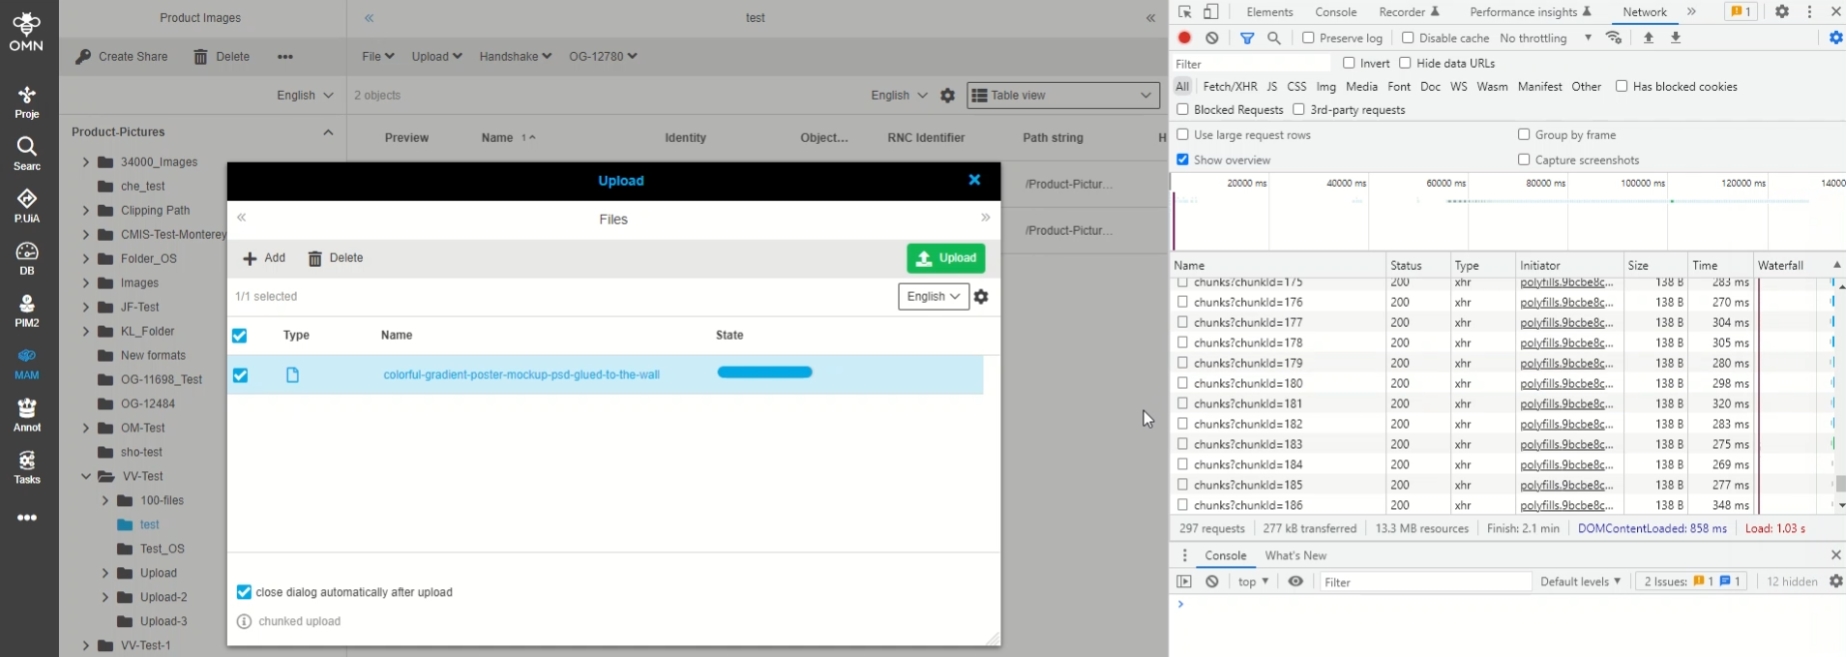Open more actions ellipsis next to Delete
Image resolution: width=1846 pixels, height=657 pixels.
285,57
